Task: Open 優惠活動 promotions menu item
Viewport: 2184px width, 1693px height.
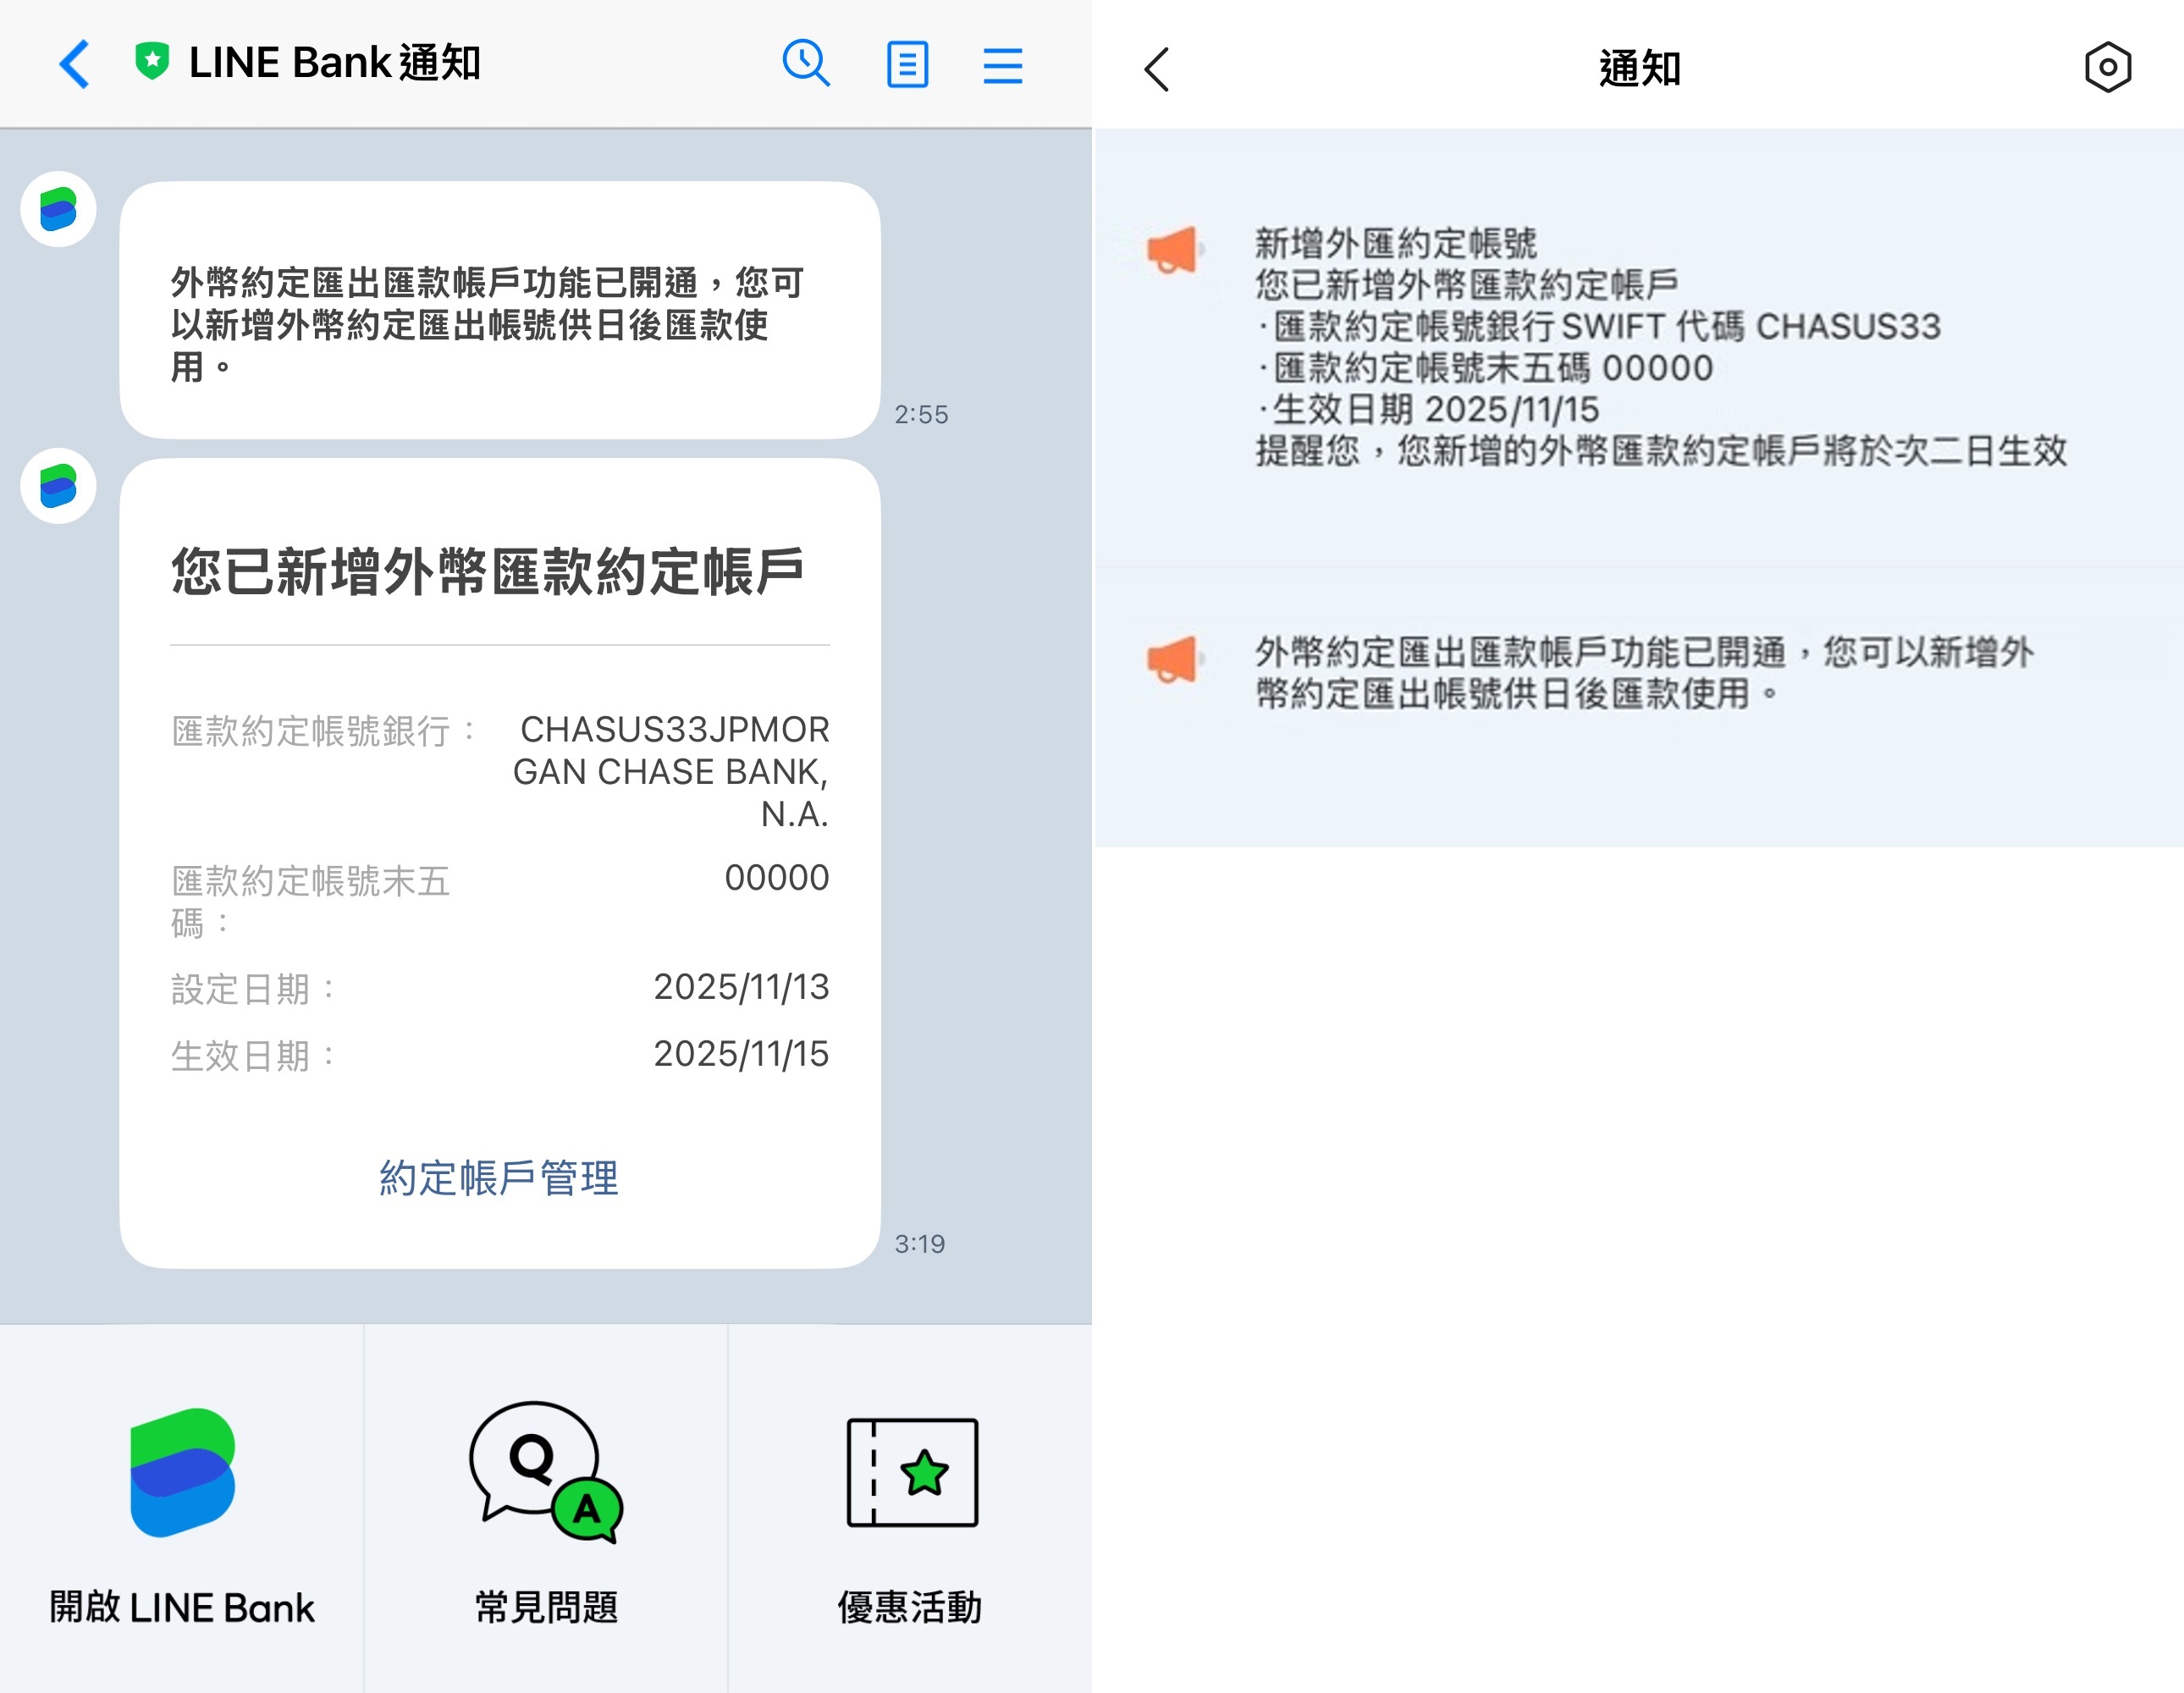Action: (x=910, y=1510)
